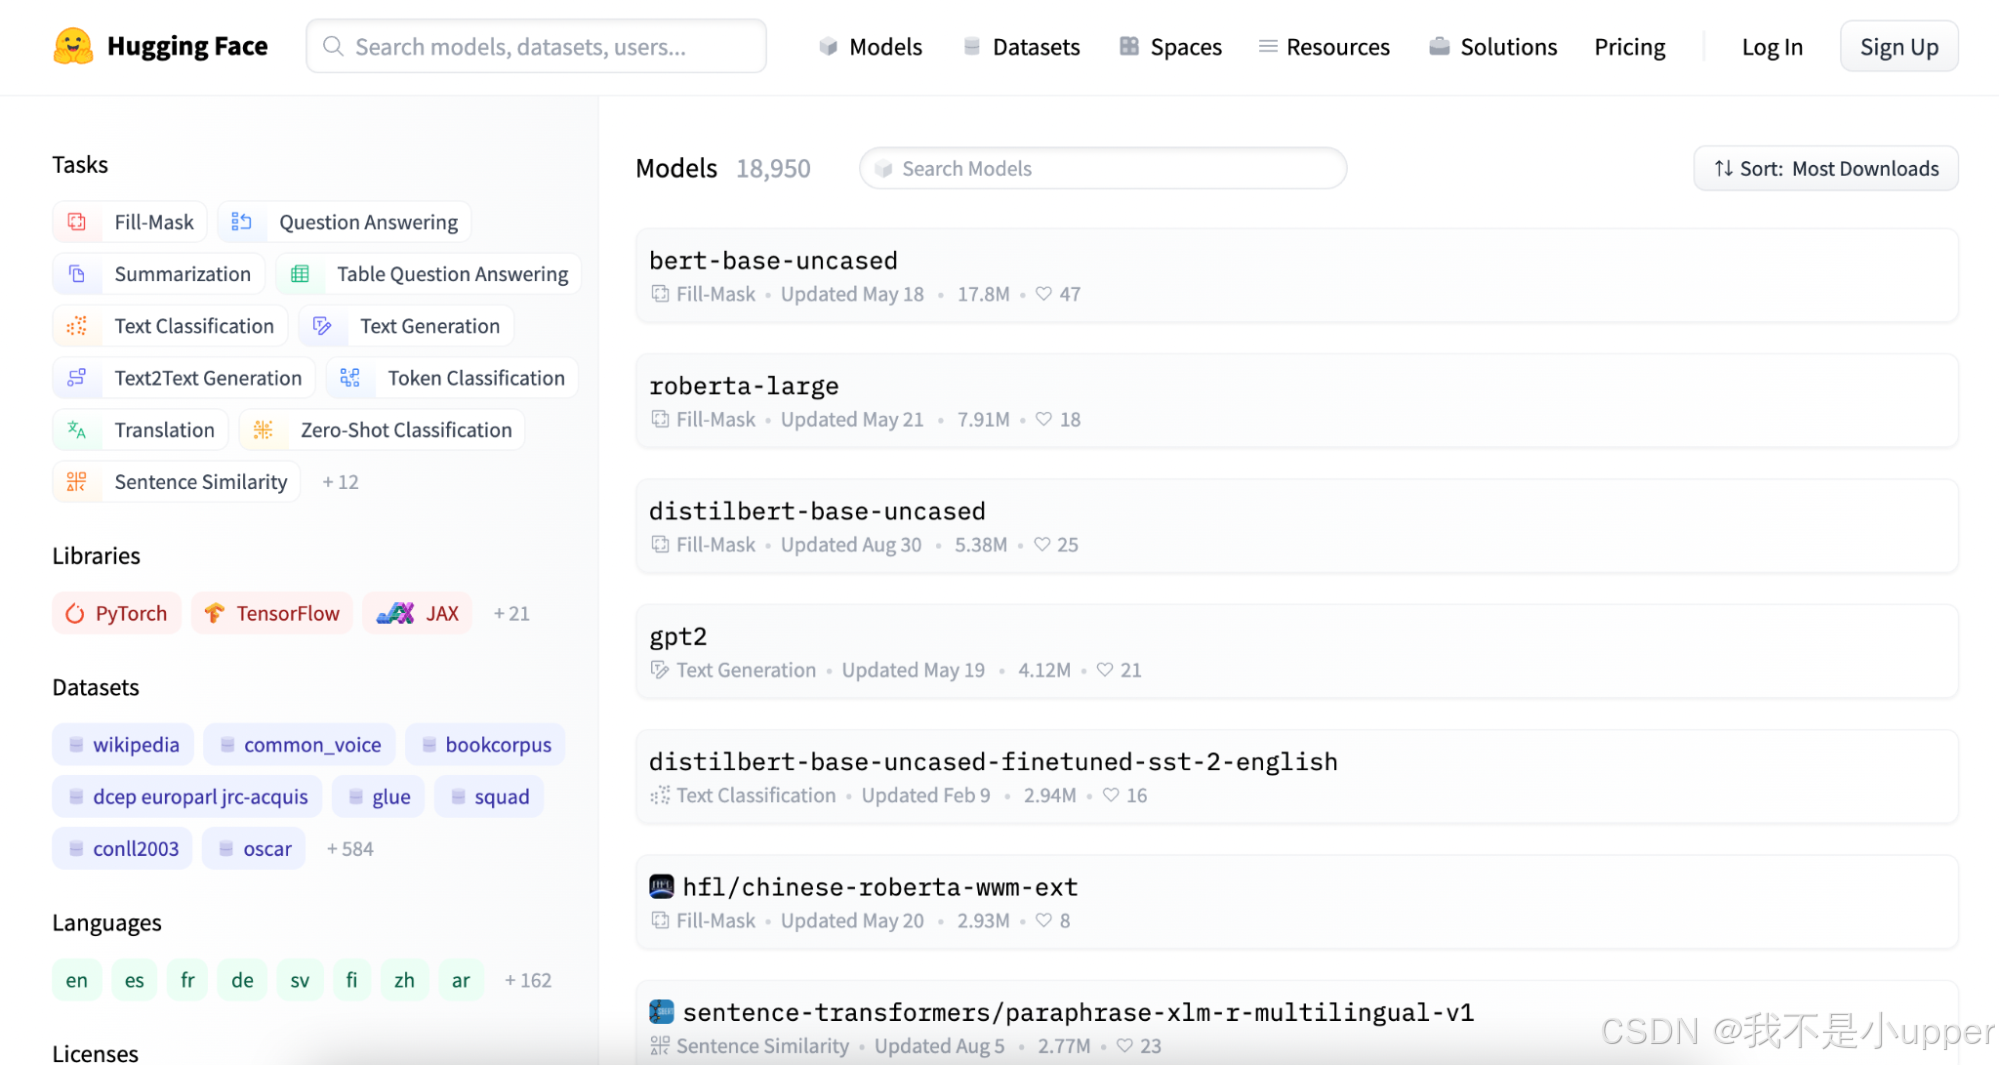Click the heart icon on bert-base-uncased
Screen dimensions: 1999x1065
pyautogui.click(x=1043, y=293)
